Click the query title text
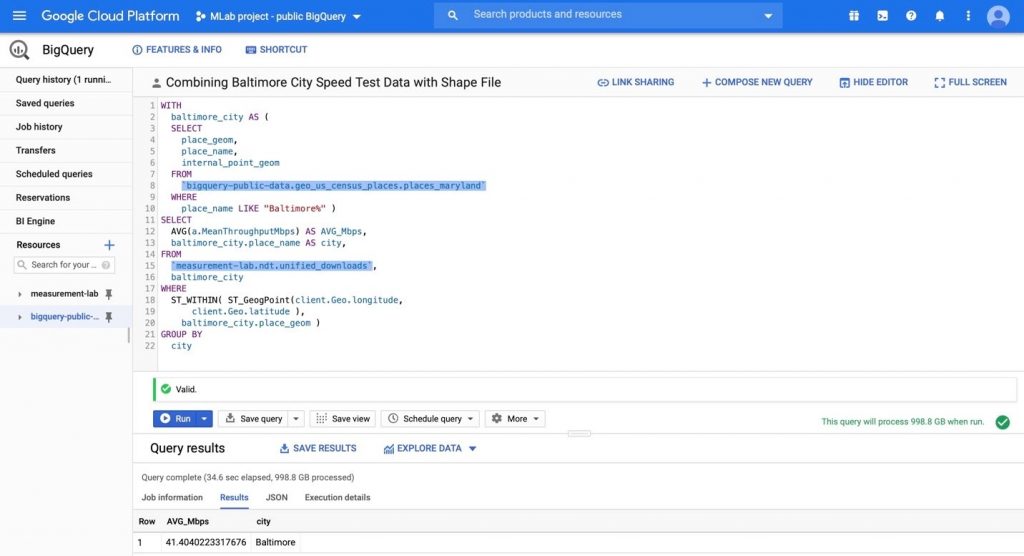1024x556 pixels. click(x=333, y=83)
